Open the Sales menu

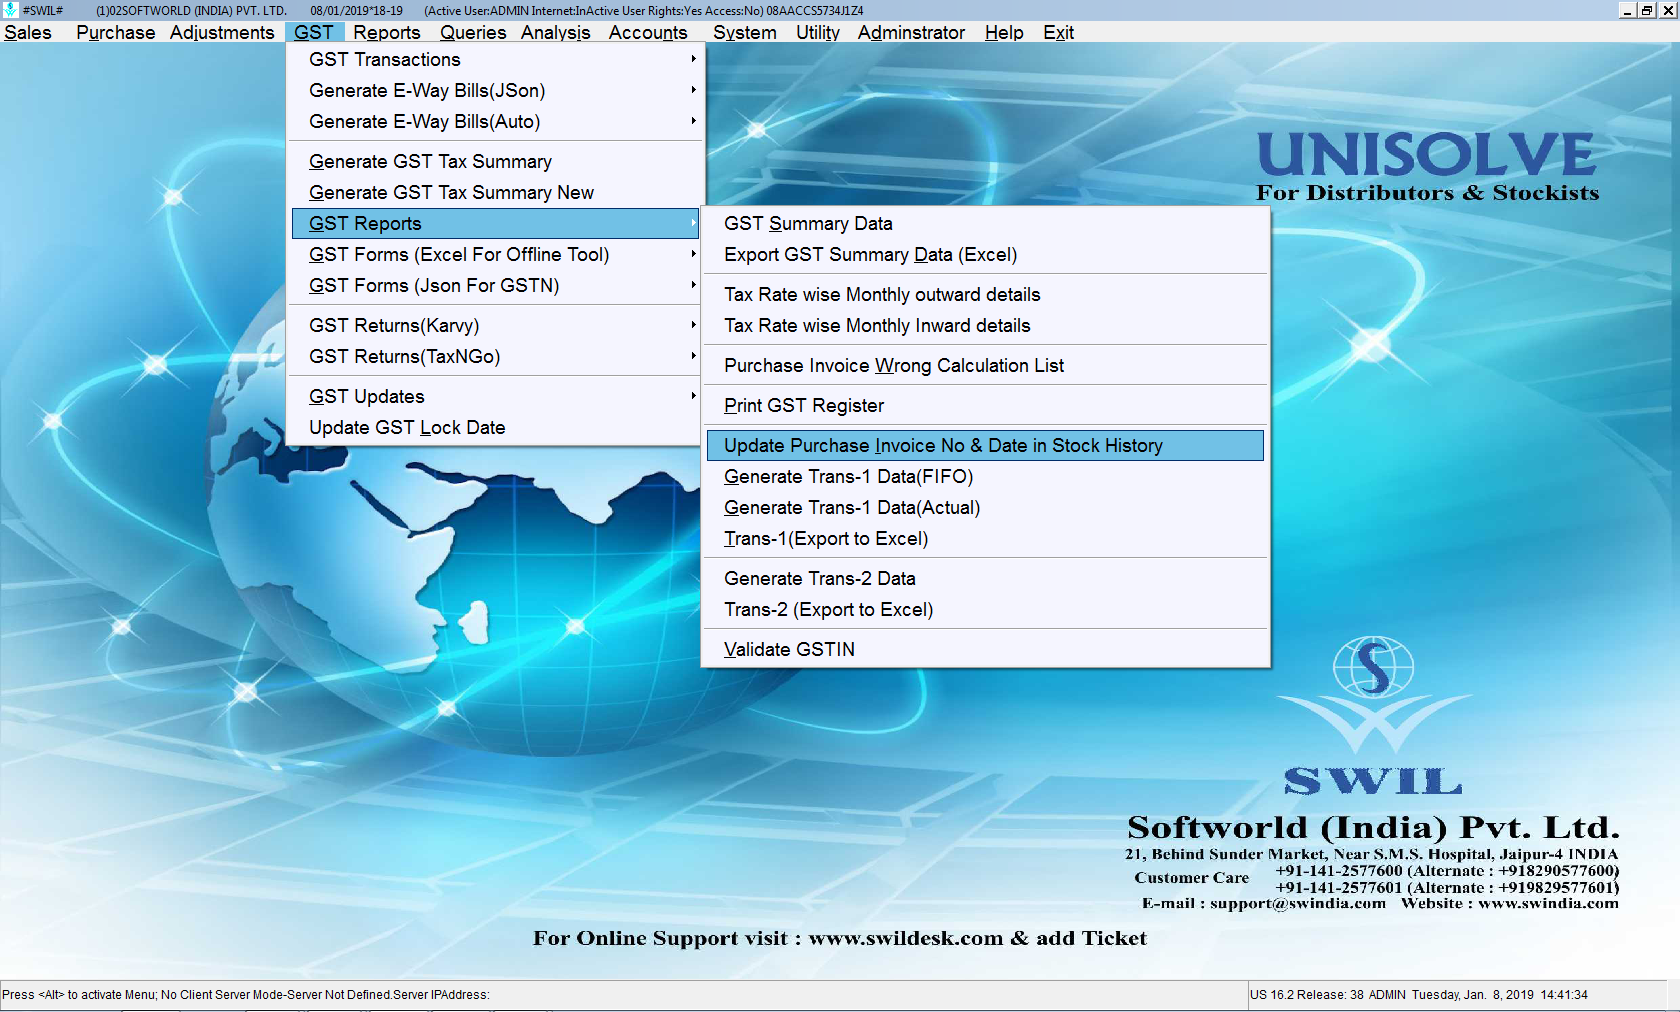pos(28,32)
